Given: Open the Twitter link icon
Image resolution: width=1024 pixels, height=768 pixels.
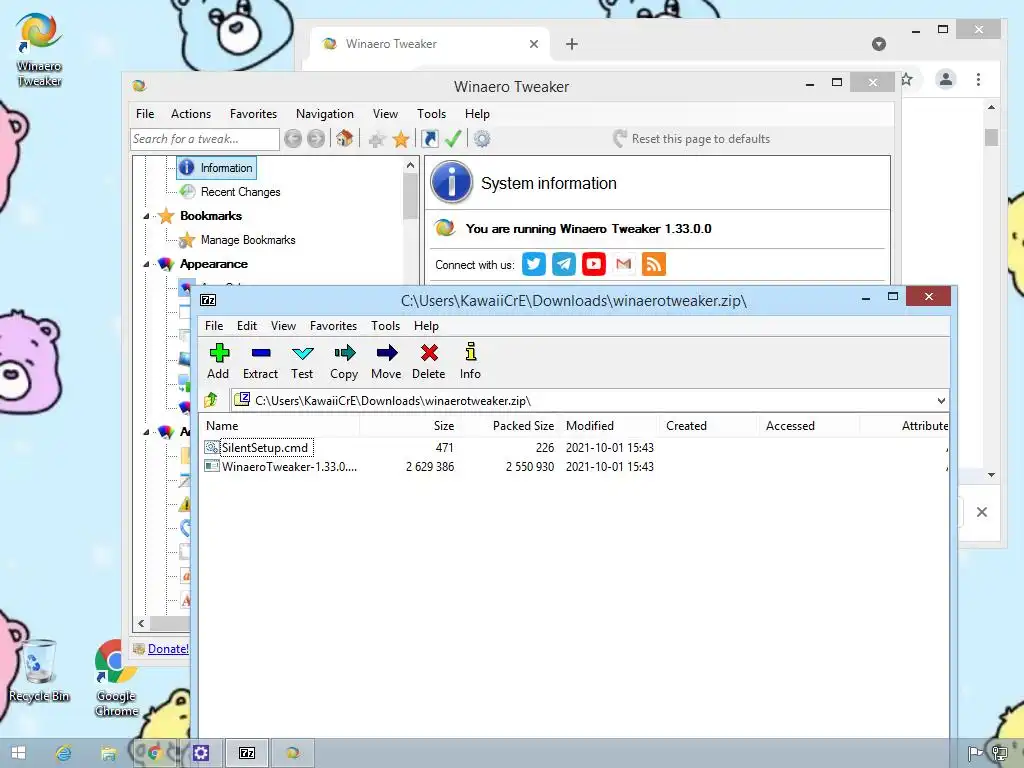Looking at the screenshot, I should click(534, 264).
